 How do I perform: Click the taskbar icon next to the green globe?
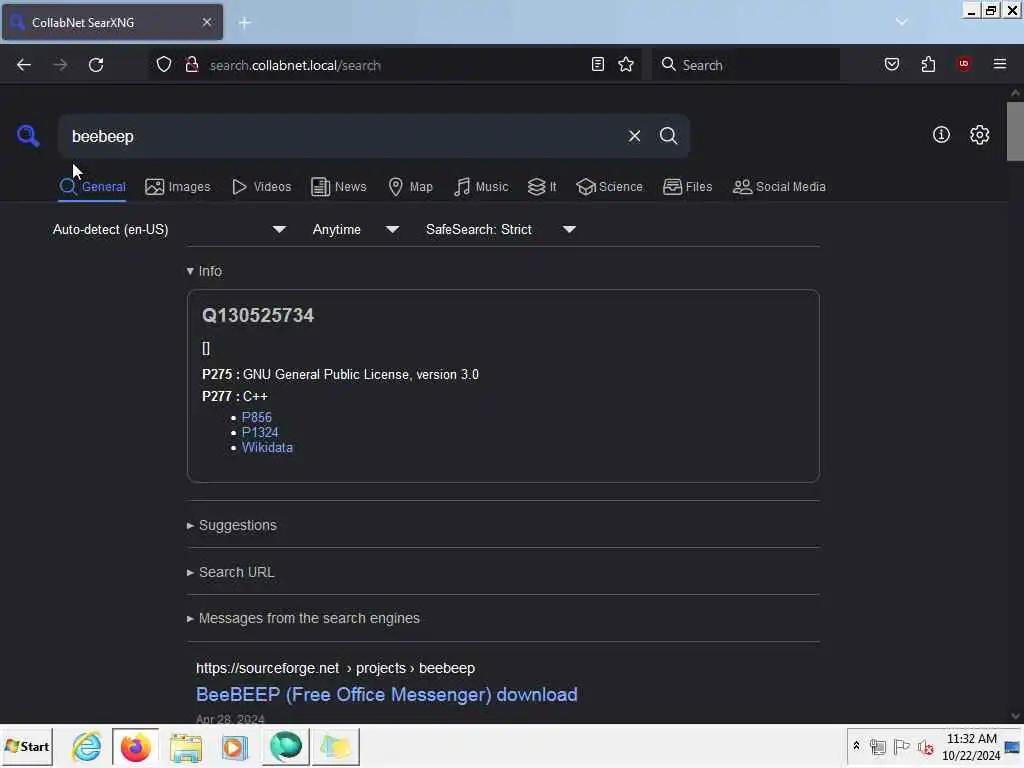point(335,746)
